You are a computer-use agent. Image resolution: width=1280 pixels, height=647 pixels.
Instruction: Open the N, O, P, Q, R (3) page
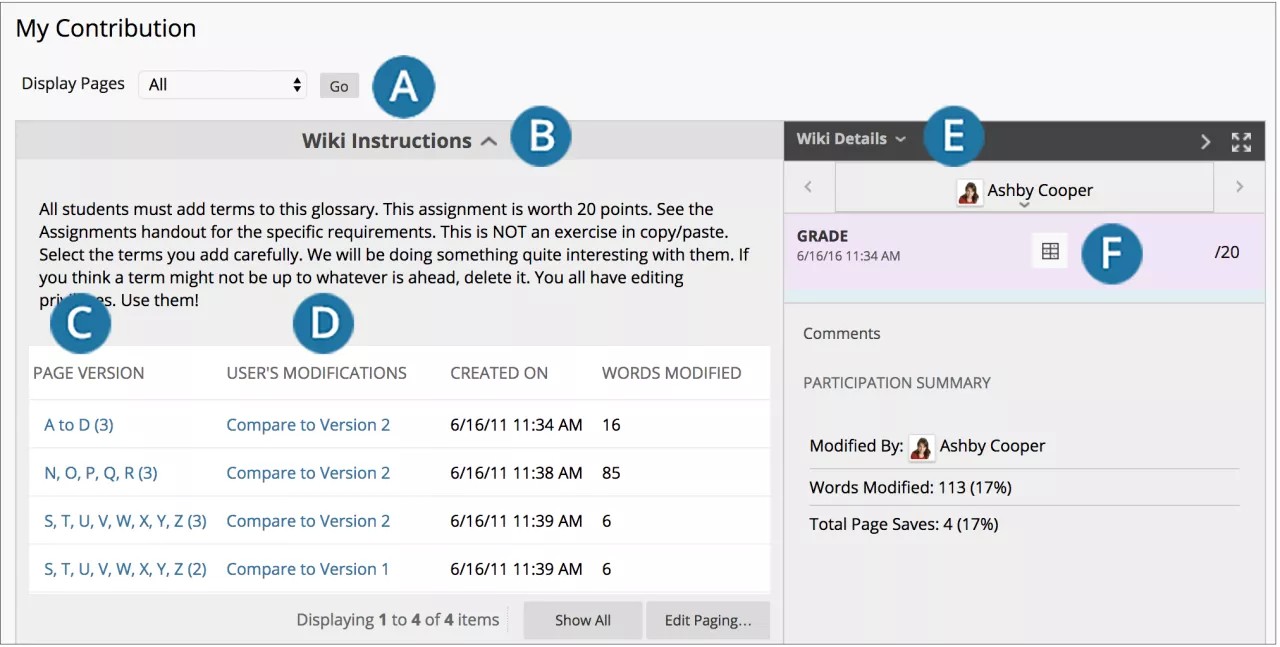[101, 473]
